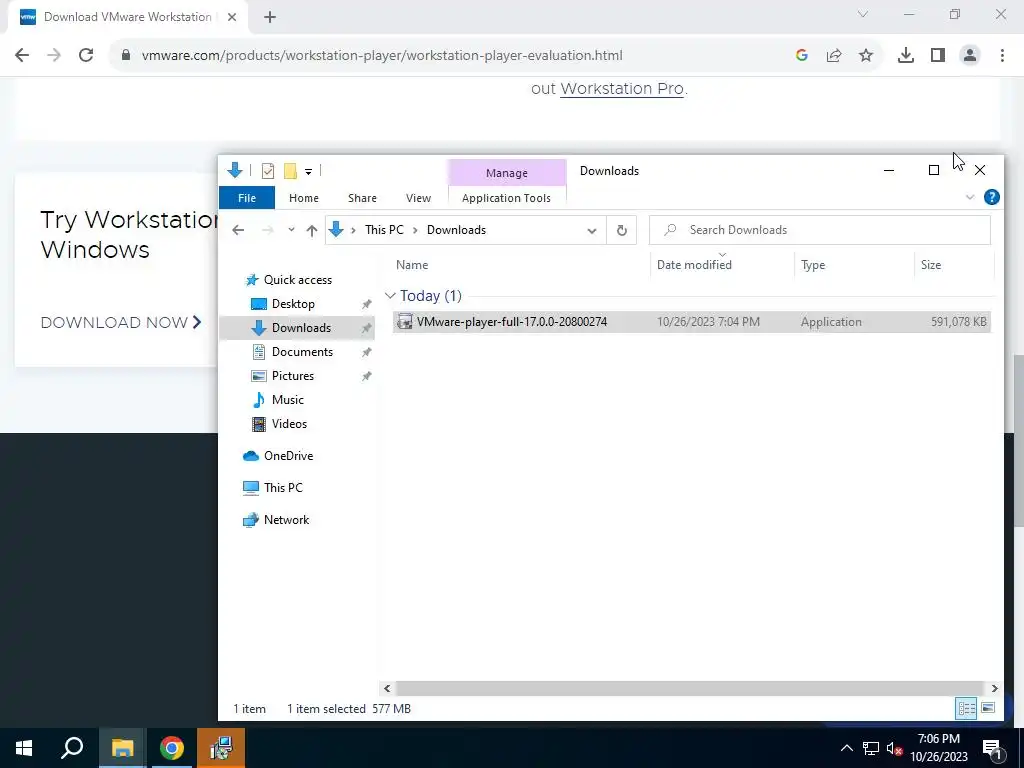The width and height of the screenshot is (1024, 768).
Task: Bookmark this page with the star icon
Action: (x=866, y=56)
